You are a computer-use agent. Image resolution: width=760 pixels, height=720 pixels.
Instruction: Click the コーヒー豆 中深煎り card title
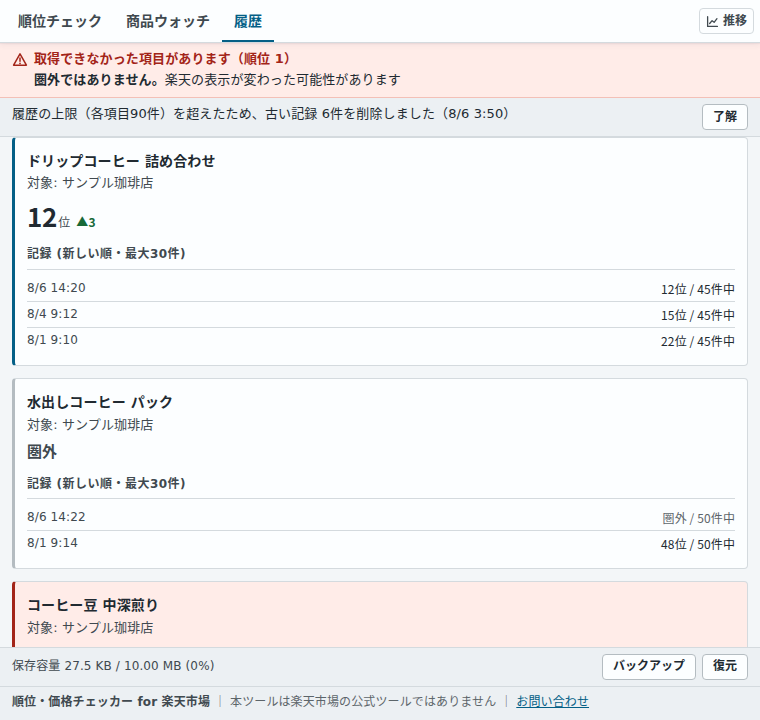(x=93, y=605)
